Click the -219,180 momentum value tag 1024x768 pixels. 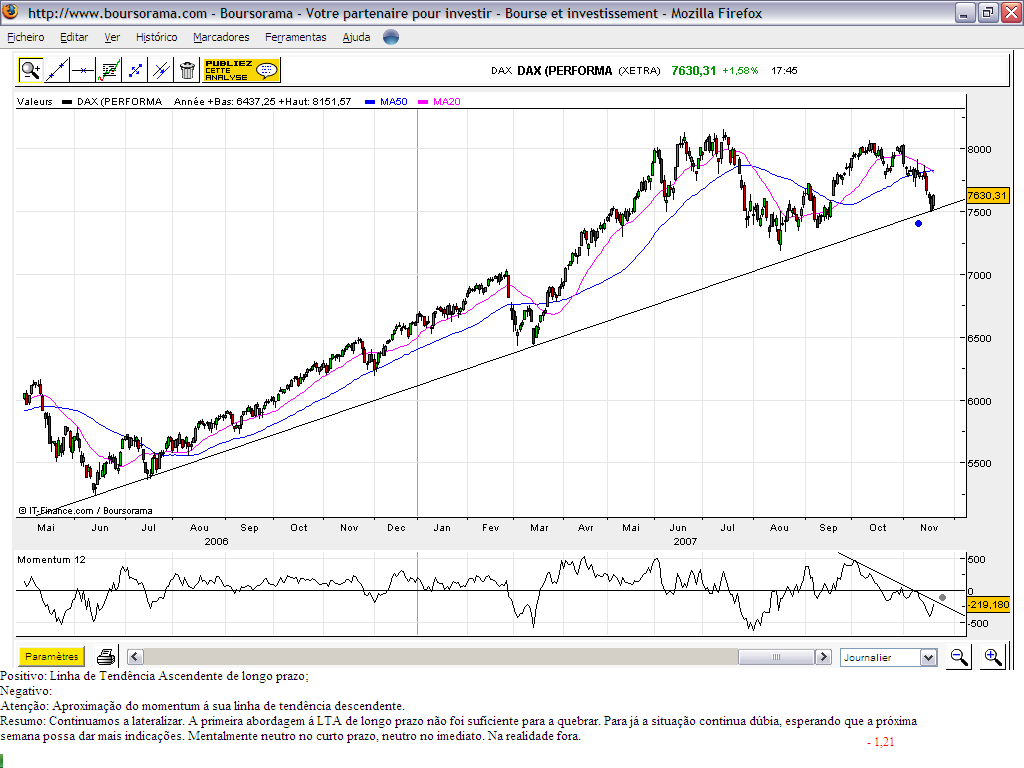[x=987, y=605]
